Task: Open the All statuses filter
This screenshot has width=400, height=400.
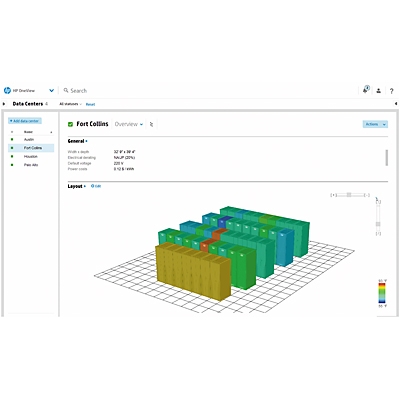Action: (70, 104)
